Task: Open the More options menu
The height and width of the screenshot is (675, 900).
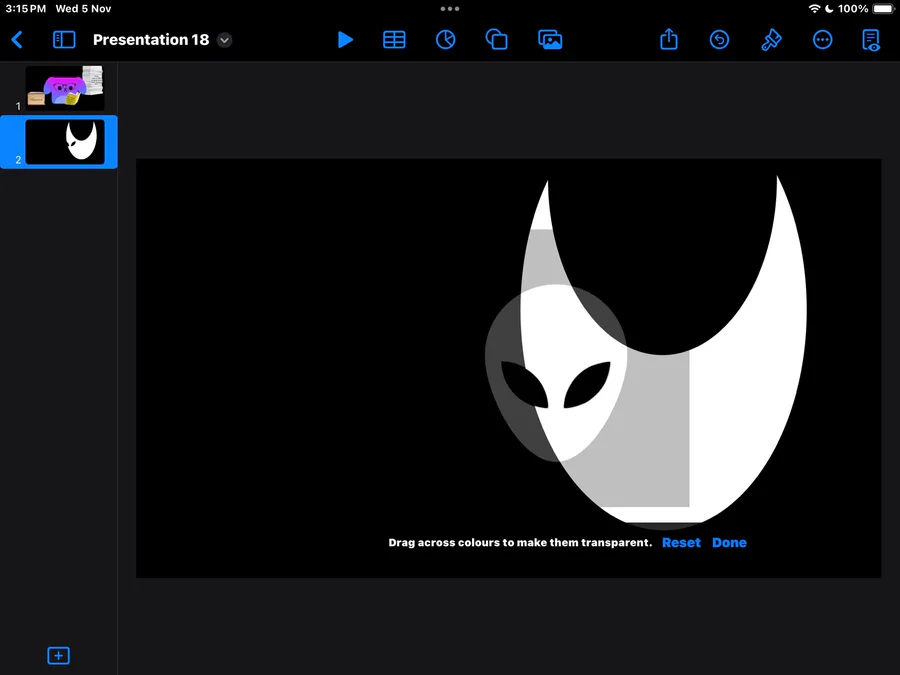Action: [823, 40]
